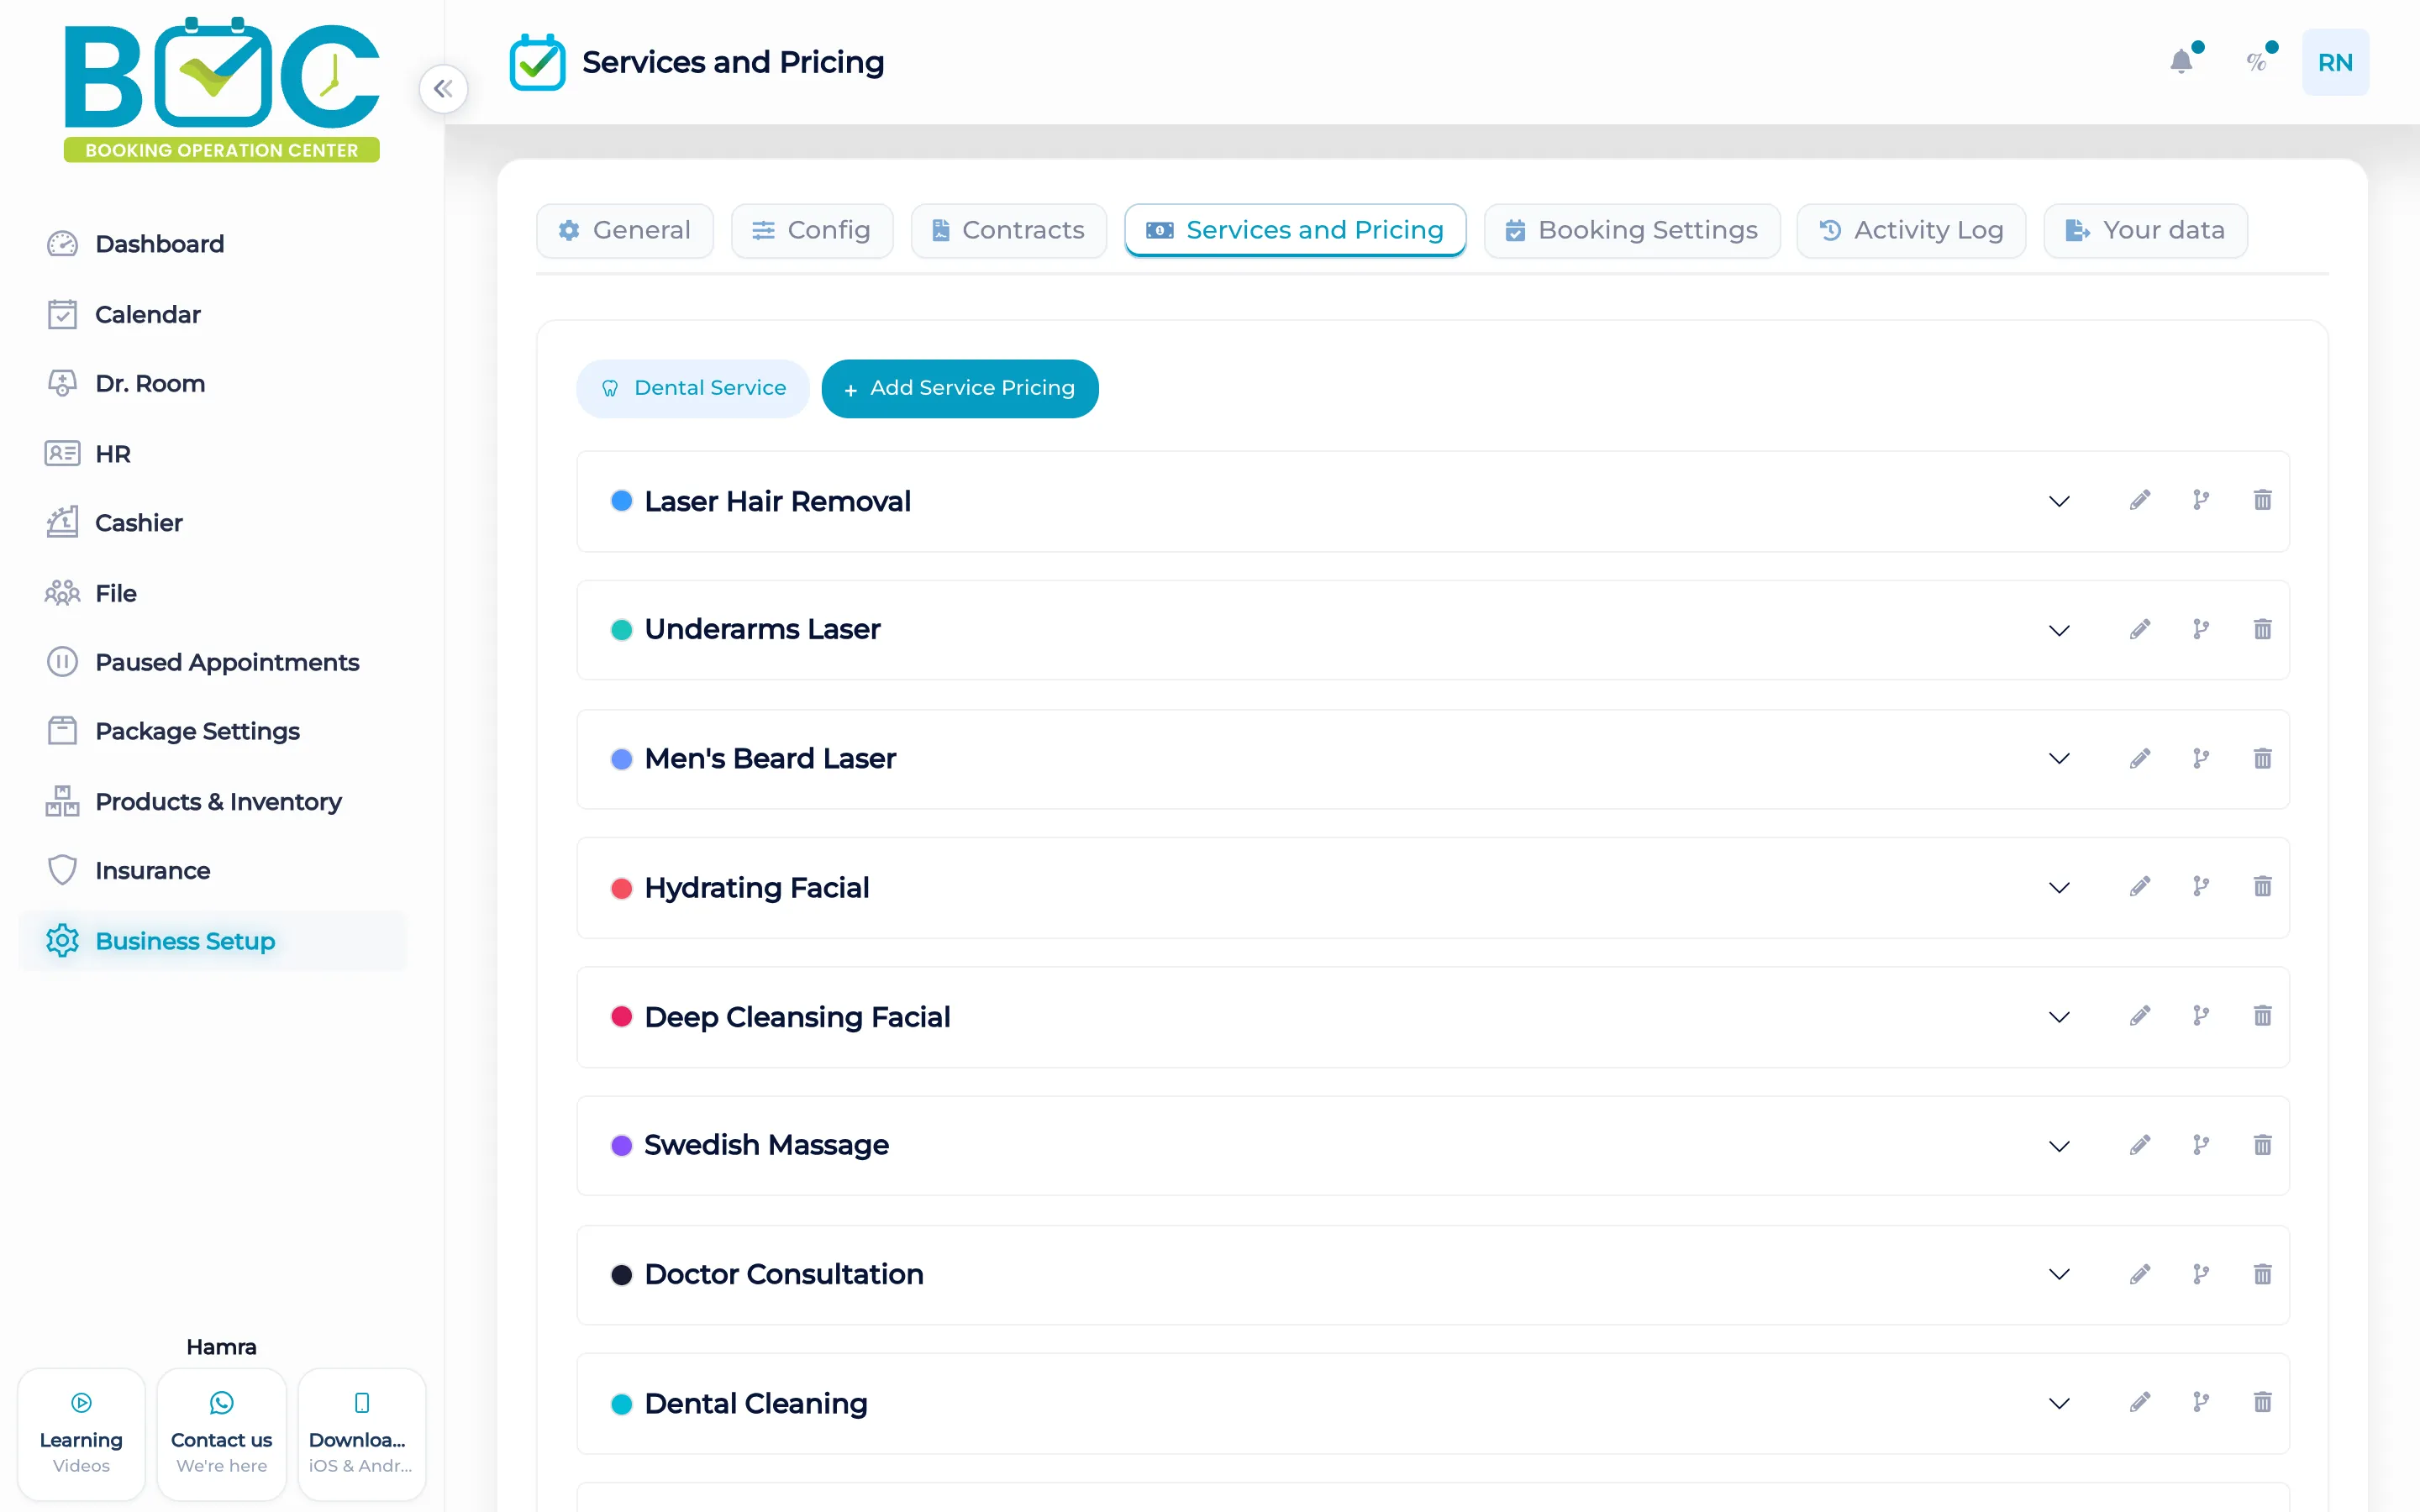Screen dimensions: 2420x1512
Task: Open the notifications bell
Action: (2181, 62)
